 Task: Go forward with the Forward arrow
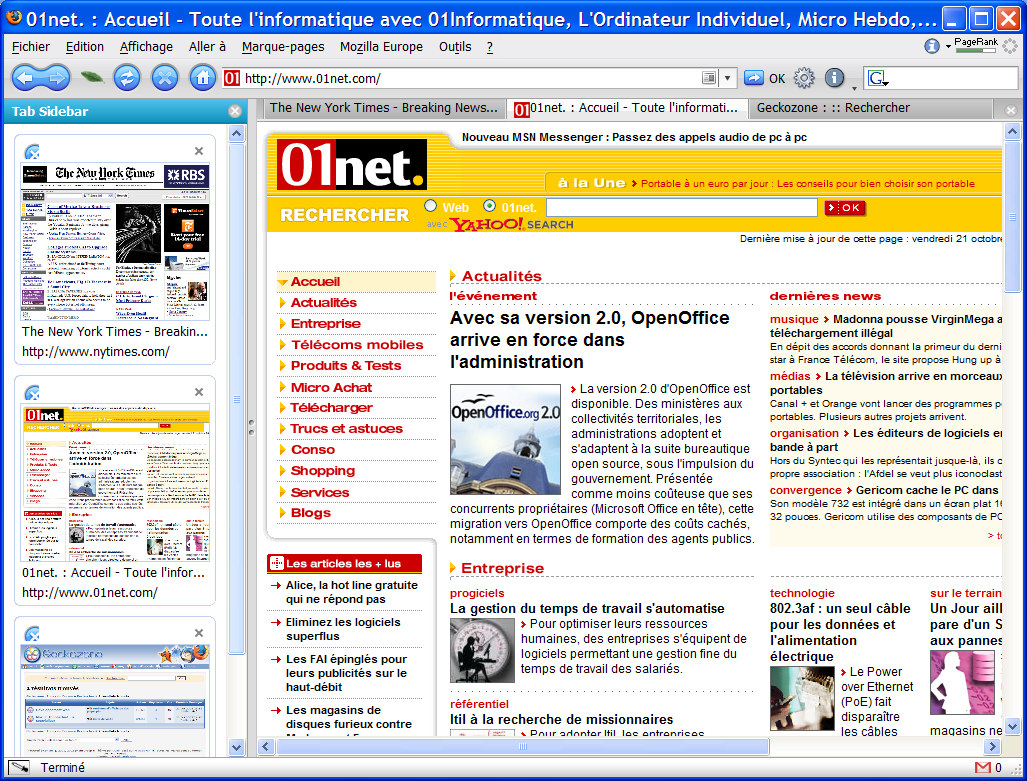tap(58, 79)
